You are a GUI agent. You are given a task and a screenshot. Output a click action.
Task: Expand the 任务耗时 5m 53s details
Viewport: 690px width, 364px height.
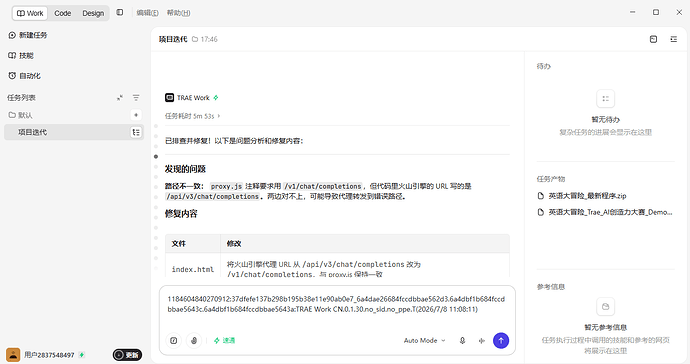tap(193, 116)
